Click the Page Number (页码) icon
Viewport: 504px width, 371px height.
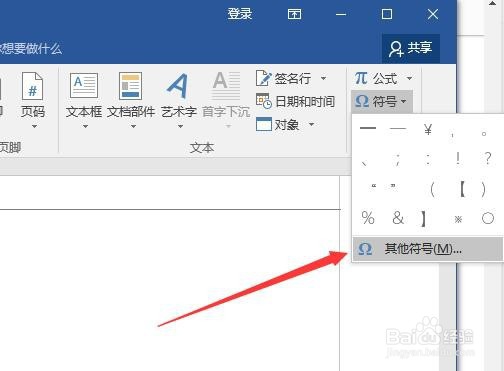click(33, 86)
